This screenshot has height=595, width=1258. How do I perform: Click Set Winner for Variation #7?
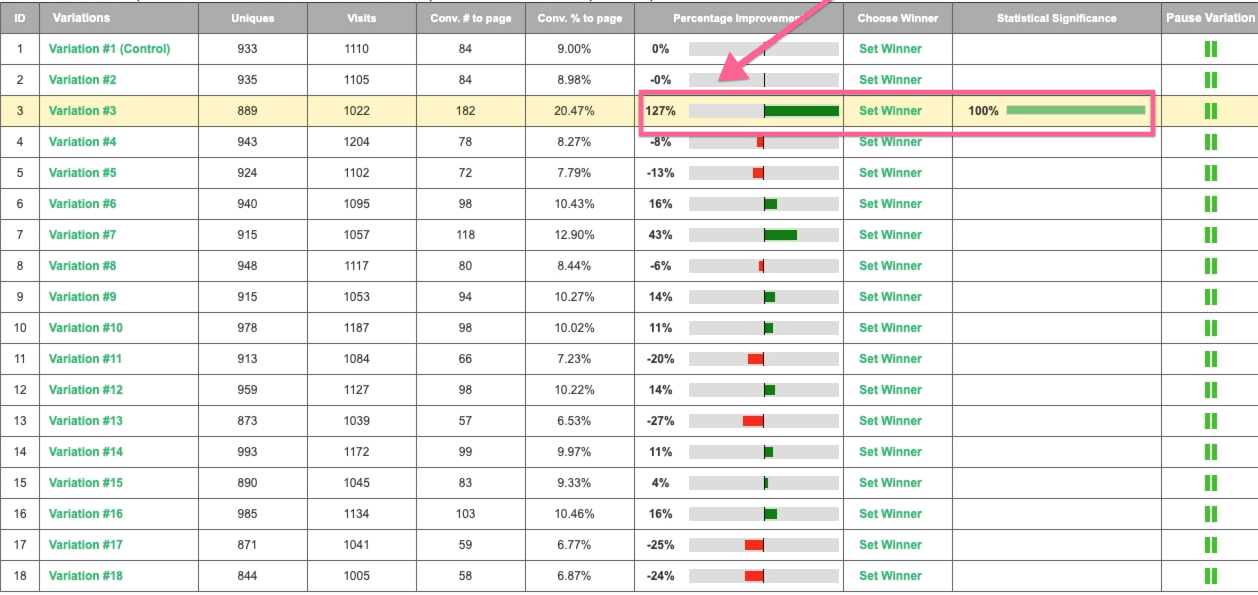(890, 235)
